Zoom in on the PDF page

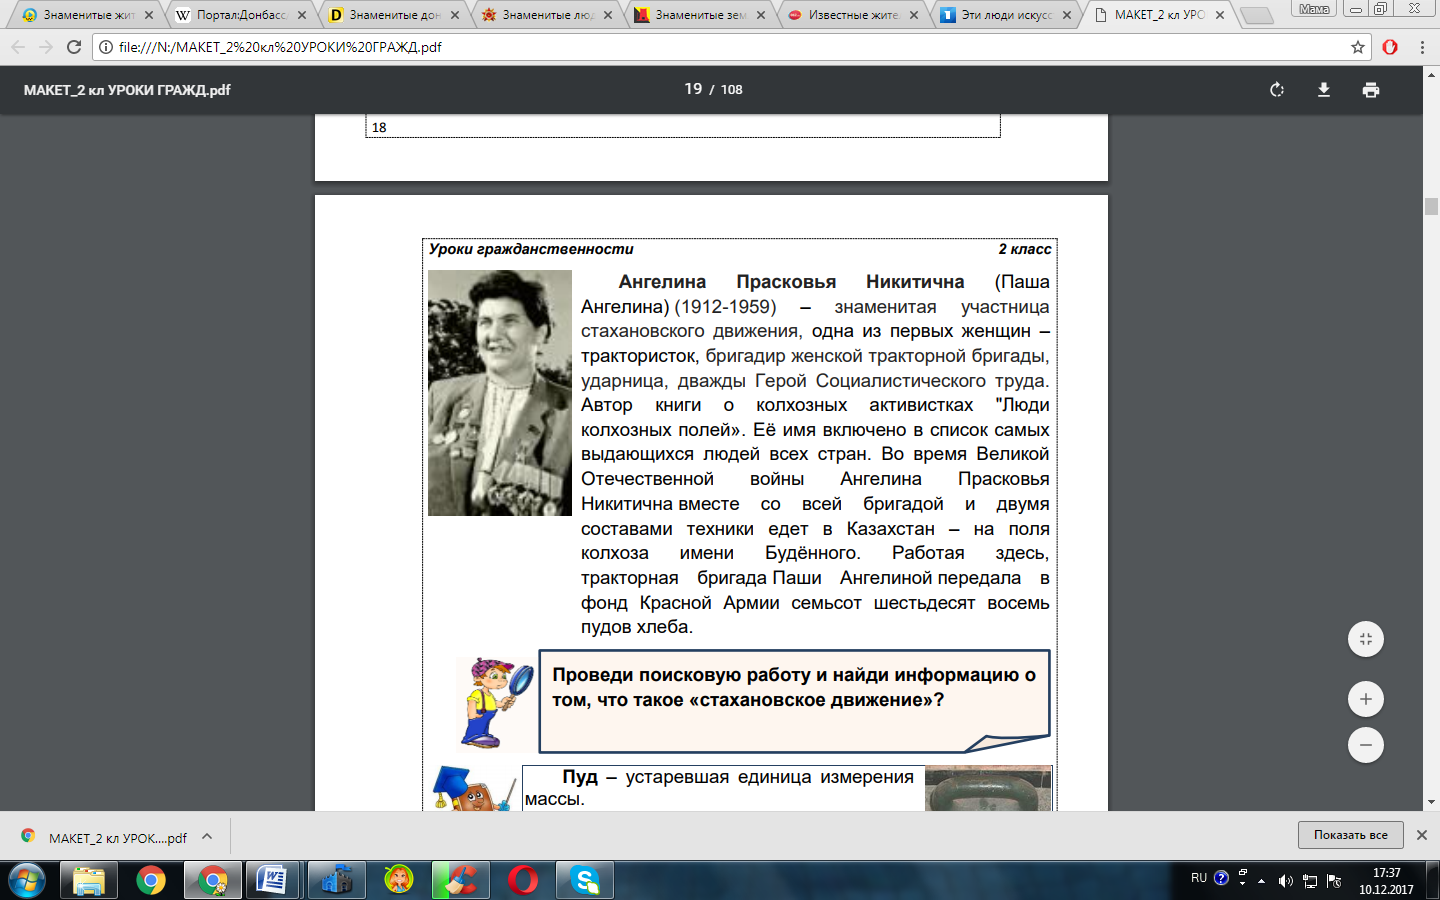click(1366, 699)
